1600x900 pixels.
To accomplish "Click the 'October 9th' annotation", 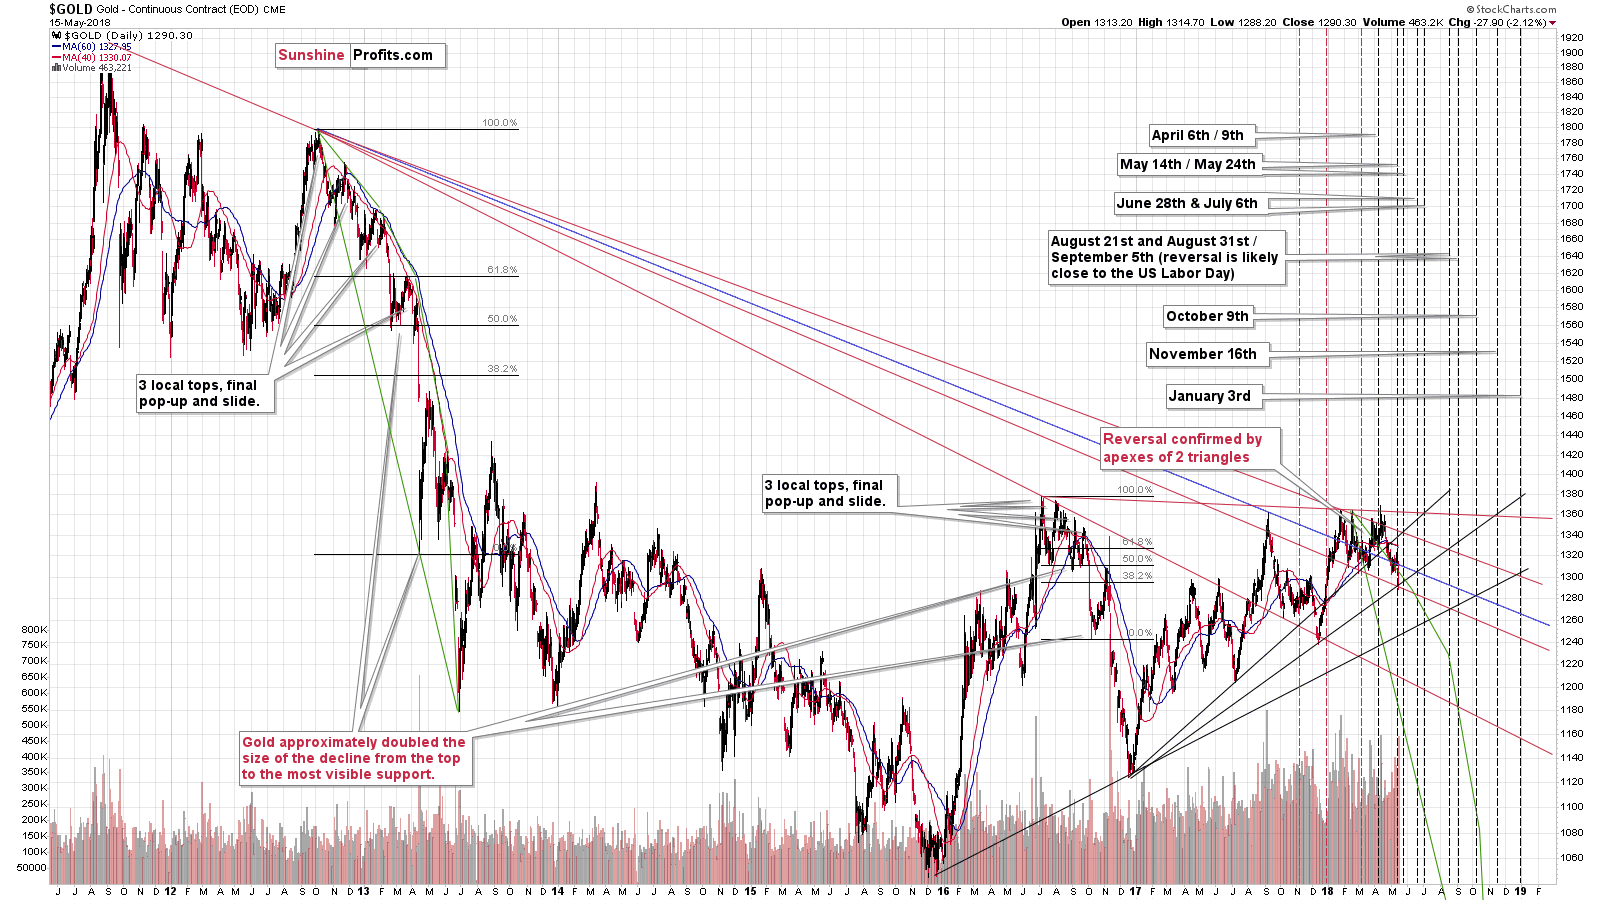I will (x=1208, y=316).
